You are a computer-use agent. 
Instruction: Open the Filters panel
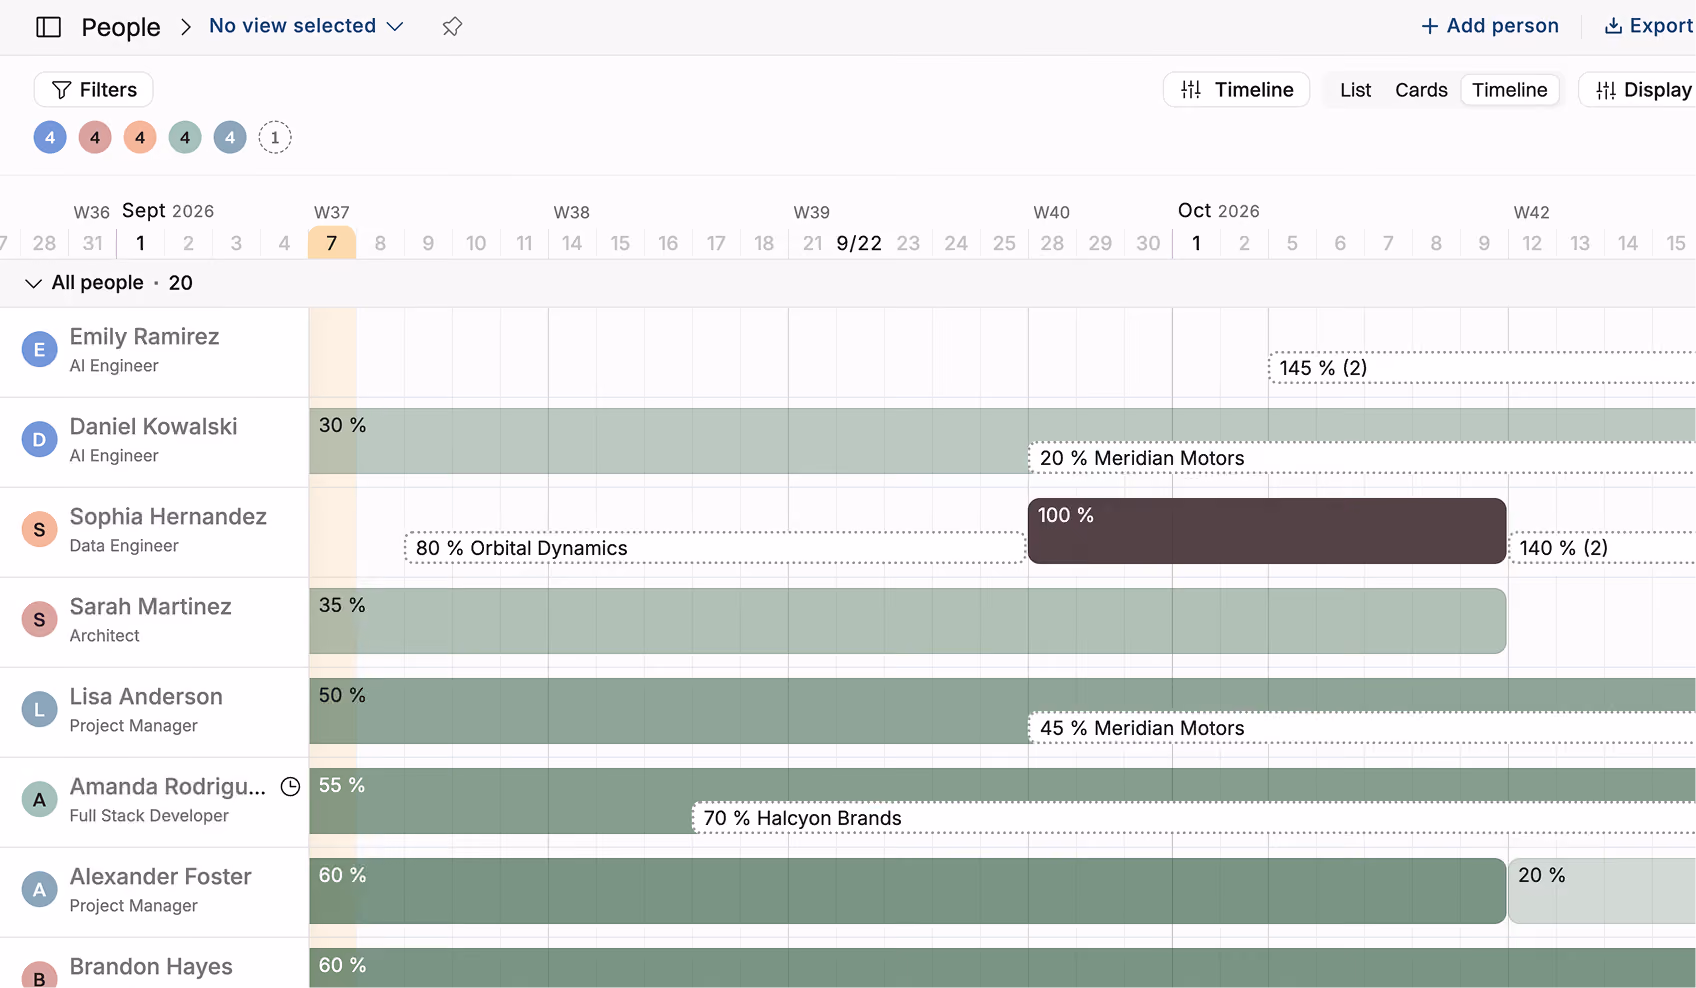click(94, 90)
